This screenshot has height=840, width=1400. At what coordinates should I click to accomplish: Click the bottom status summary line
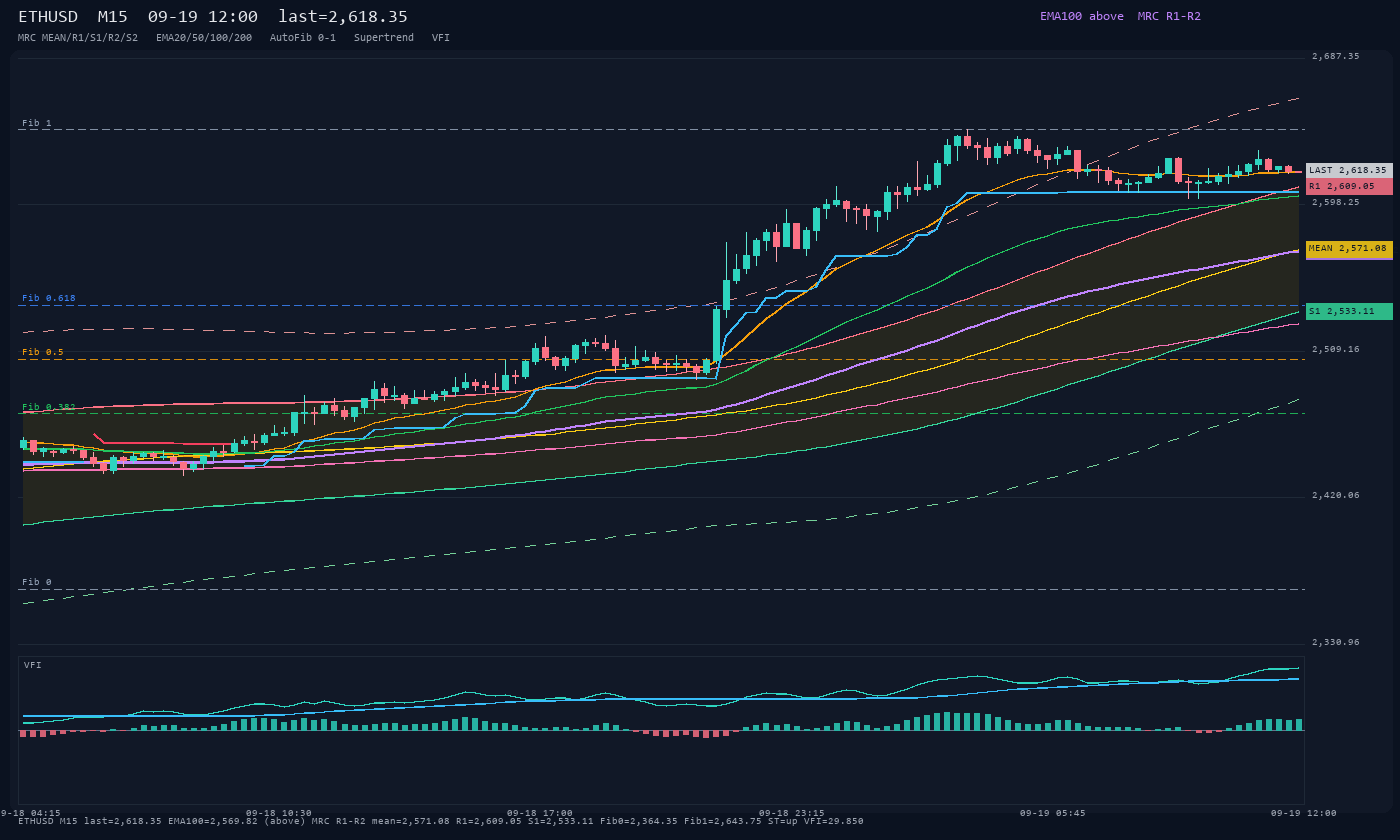tap(441, 821)
